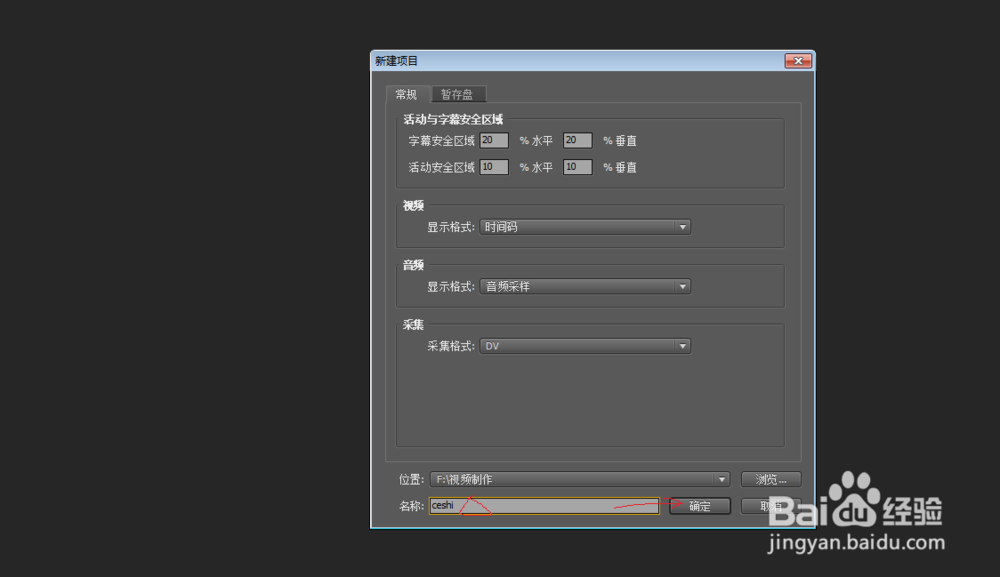Click the 活动安全区域 horizontal value 10 field
This screenshot has width=1000, height=577.
494,167
